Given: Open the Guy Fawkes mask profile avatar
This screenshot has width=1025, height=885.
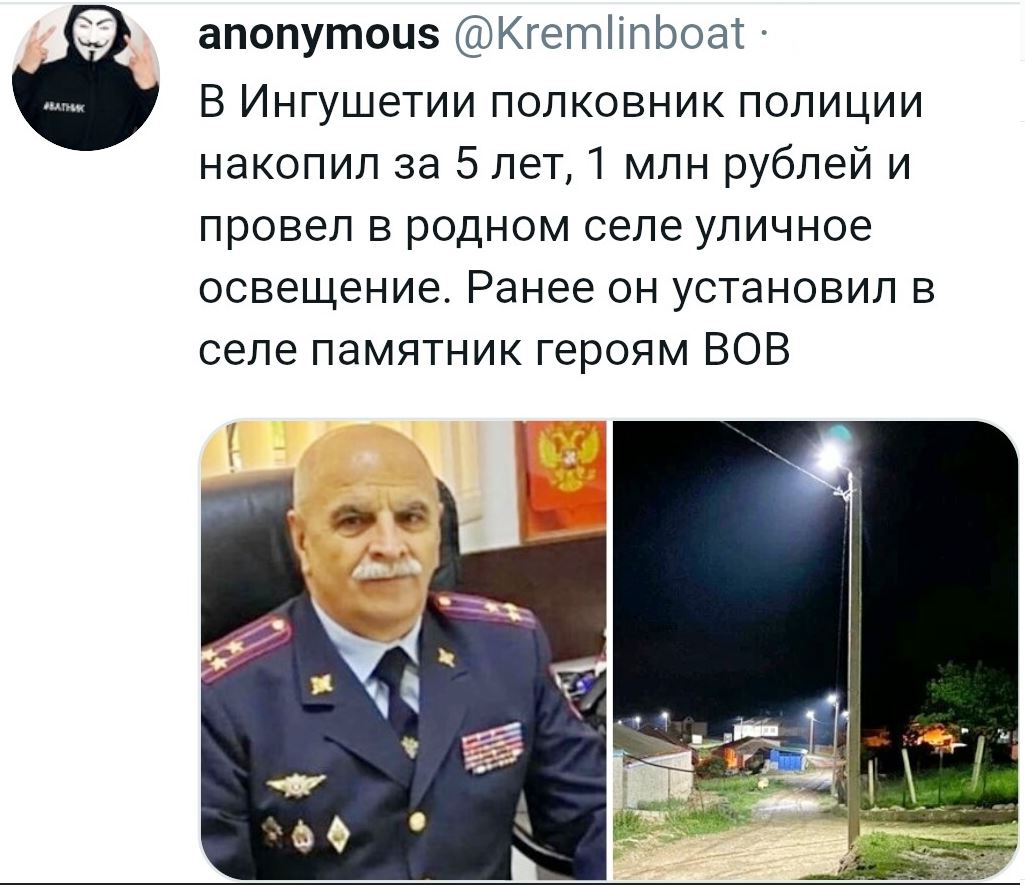Looking at the screenshot, I should coord(86,77).
